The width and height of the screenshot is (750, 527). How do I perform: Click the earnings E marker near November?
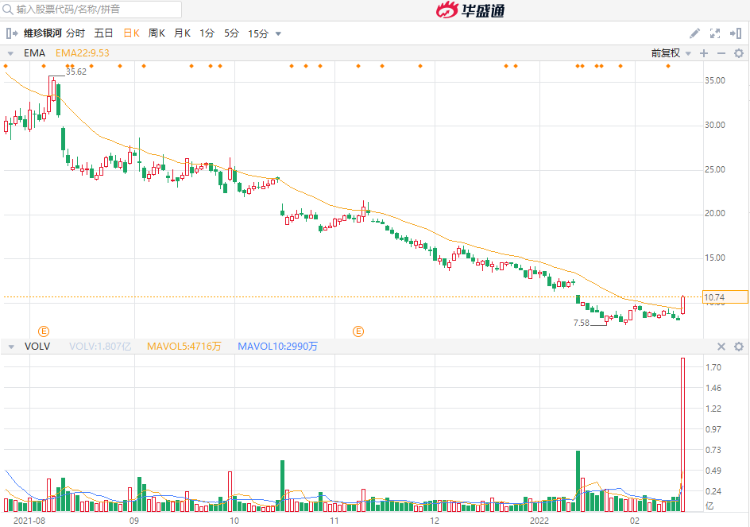click(x=358, y=331)
